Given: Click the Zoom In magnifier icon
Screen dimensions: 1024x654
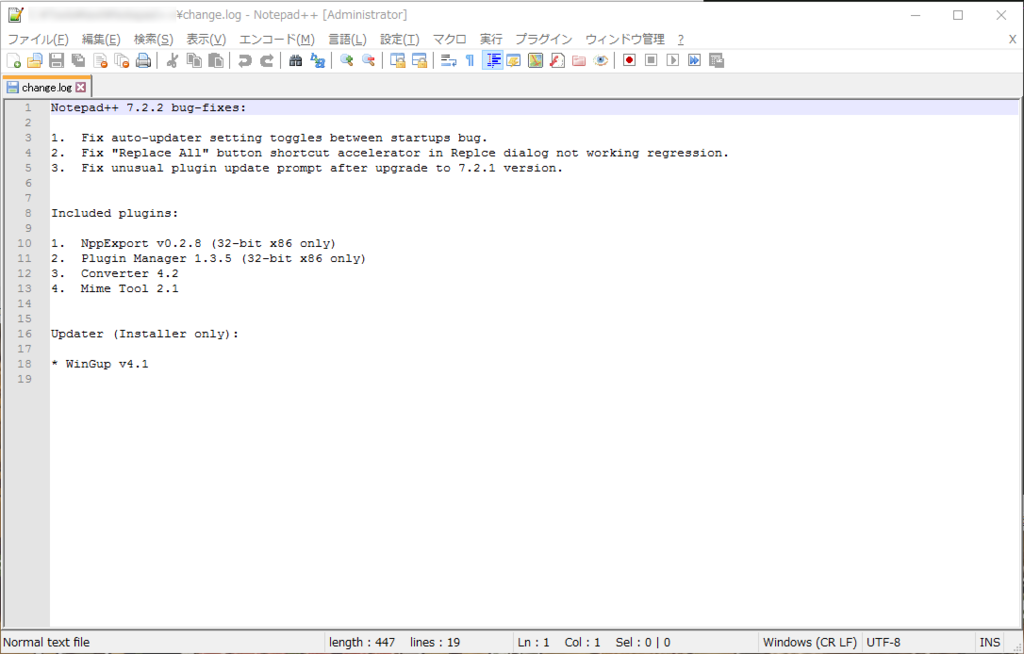Looking at the screenshot, I should 347,61.
